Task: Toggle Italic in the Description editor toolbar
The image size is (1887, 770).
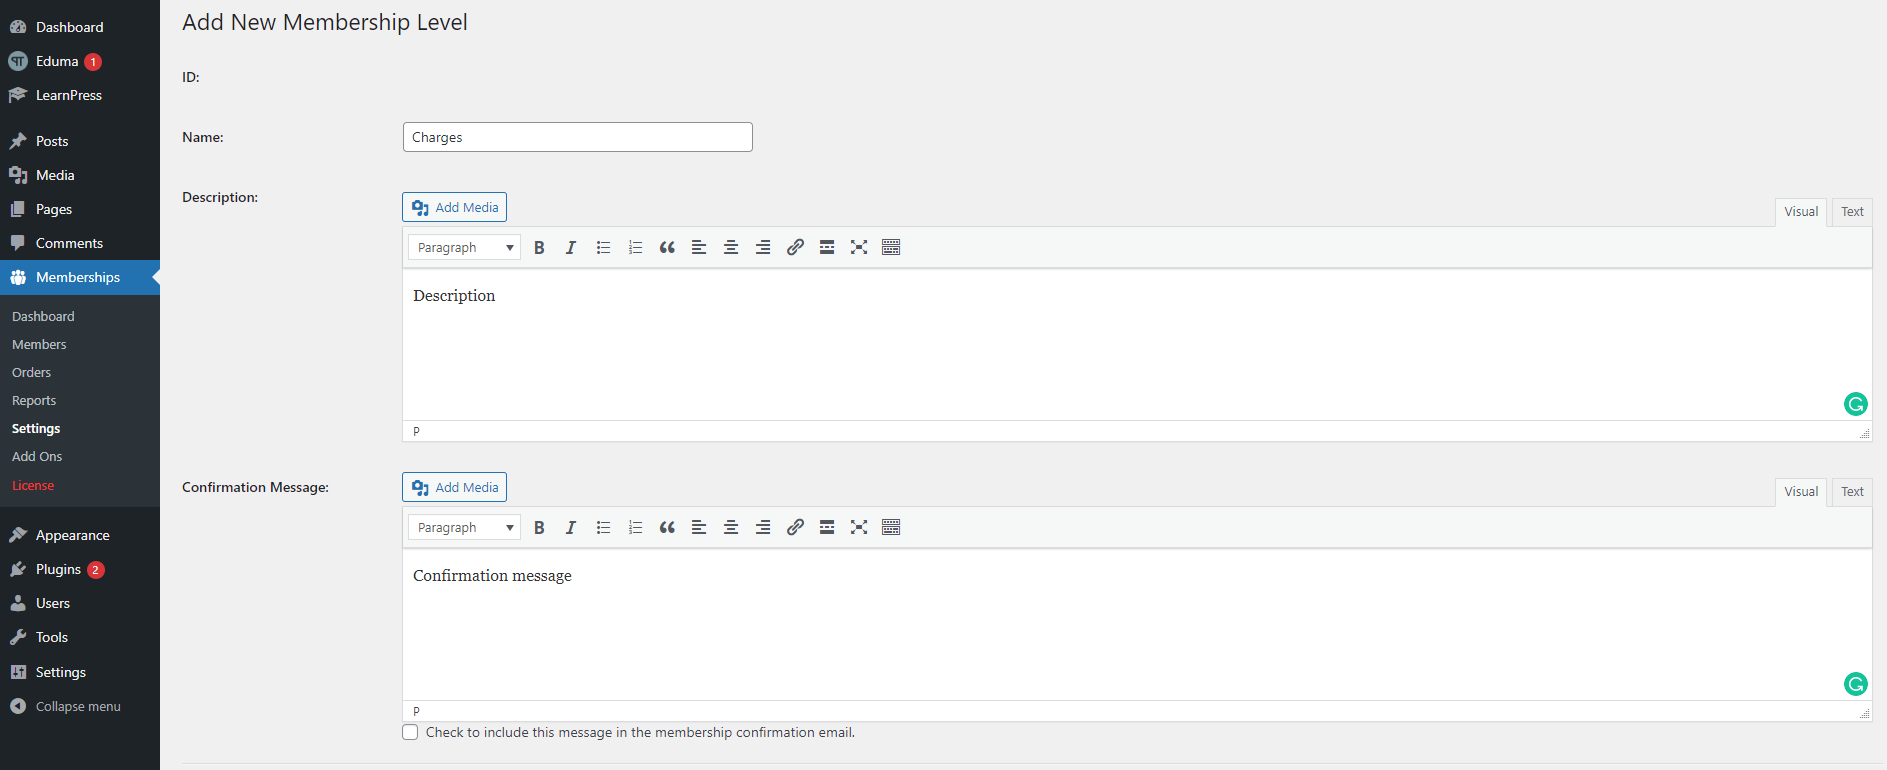Action: (571, 247)
